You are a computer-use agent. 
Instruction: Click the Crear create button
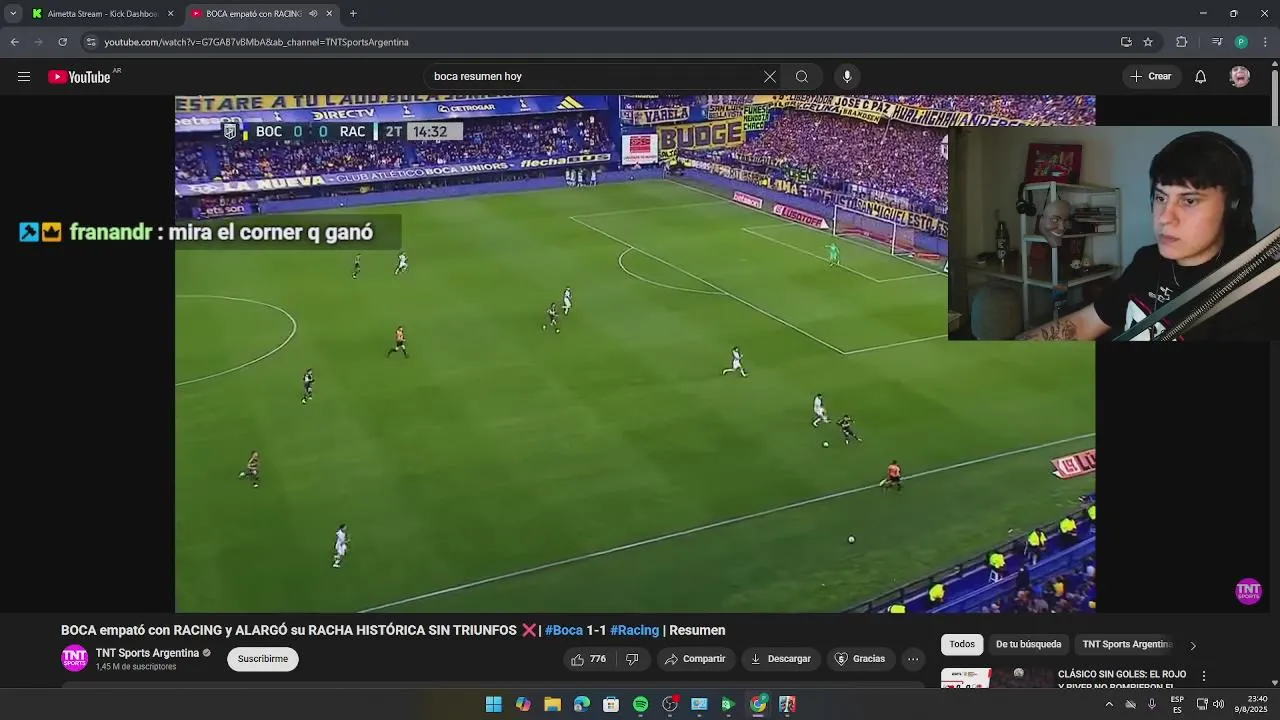tap(1150, 77)
